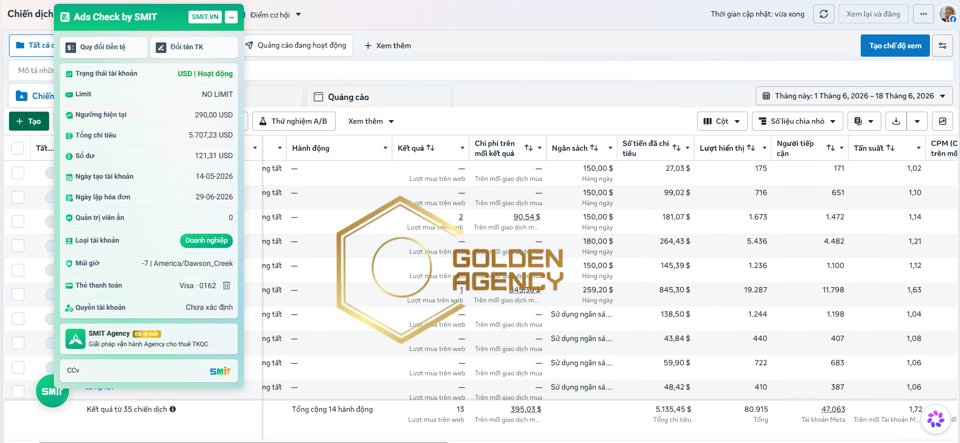Screen dimensions: 960x443
Task: Click the Thử nghiệm A/B button
Action: [x=293, y=121]
